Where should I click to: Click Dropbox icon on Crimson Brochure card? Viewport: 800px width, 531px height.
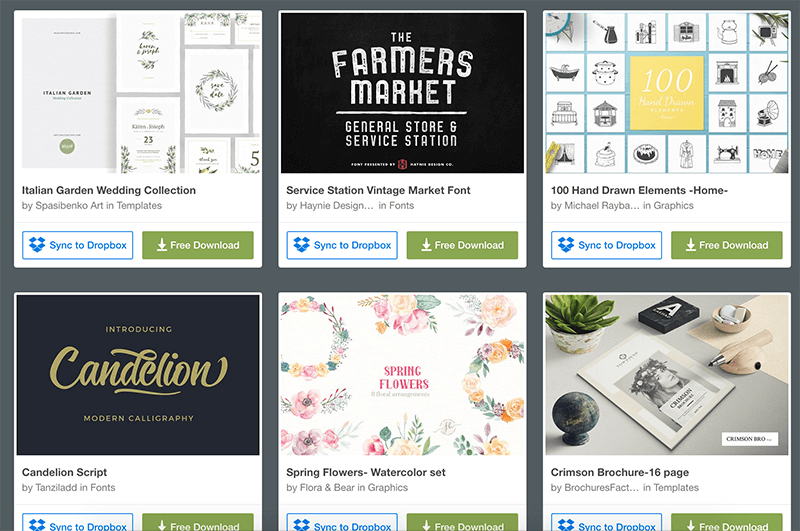[x=566, y=525]
